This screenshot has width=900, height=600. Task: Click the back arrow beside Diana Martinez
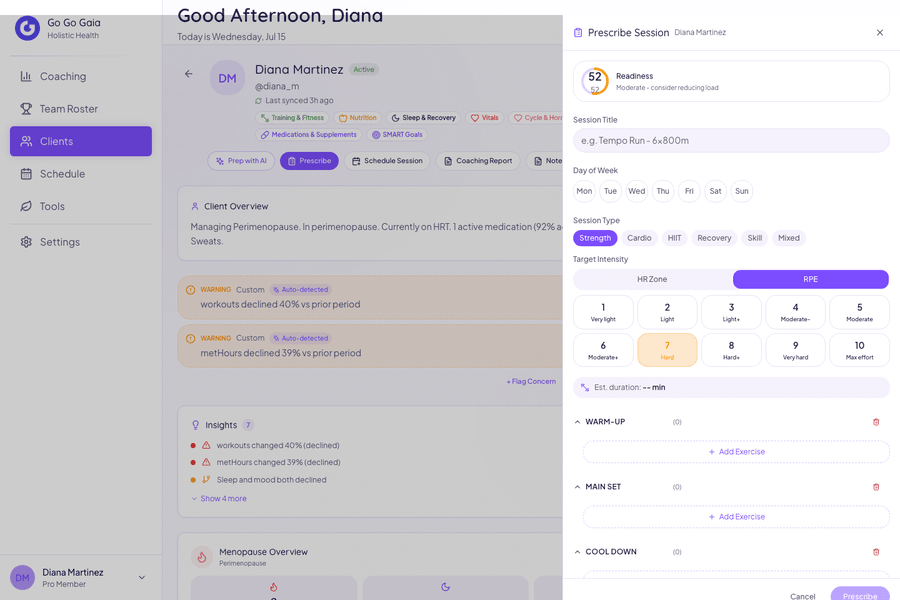click(188, 73)
